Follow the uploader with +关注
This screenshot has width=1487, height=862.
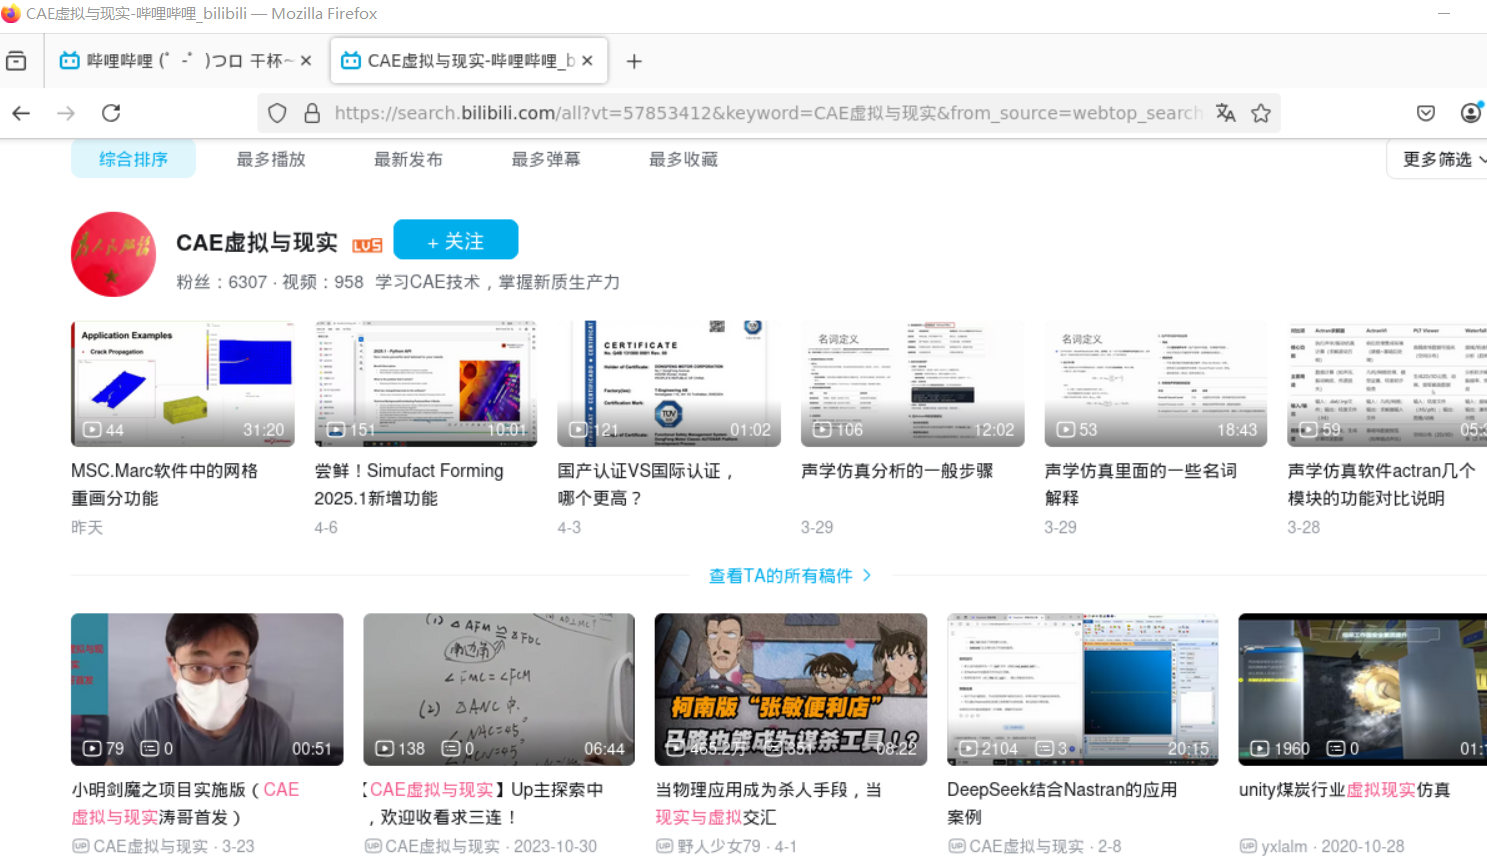tap(455, 240)
